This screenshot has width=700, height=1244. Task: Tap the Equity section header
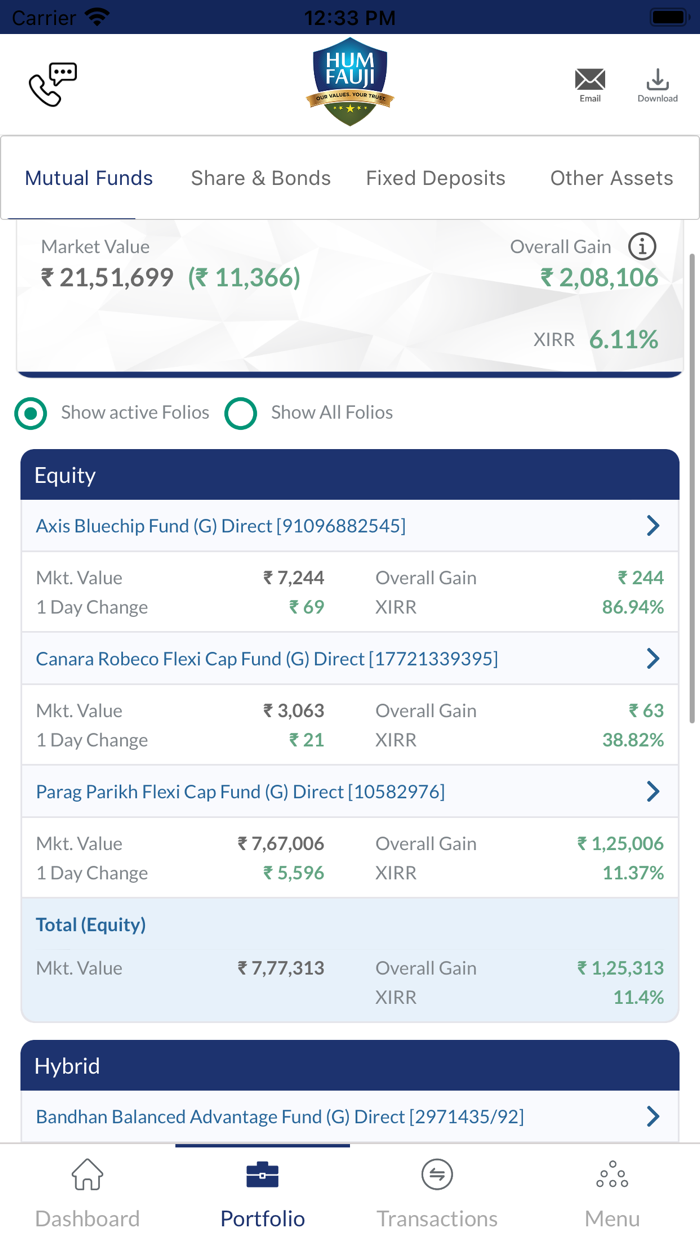coord(350,475)
